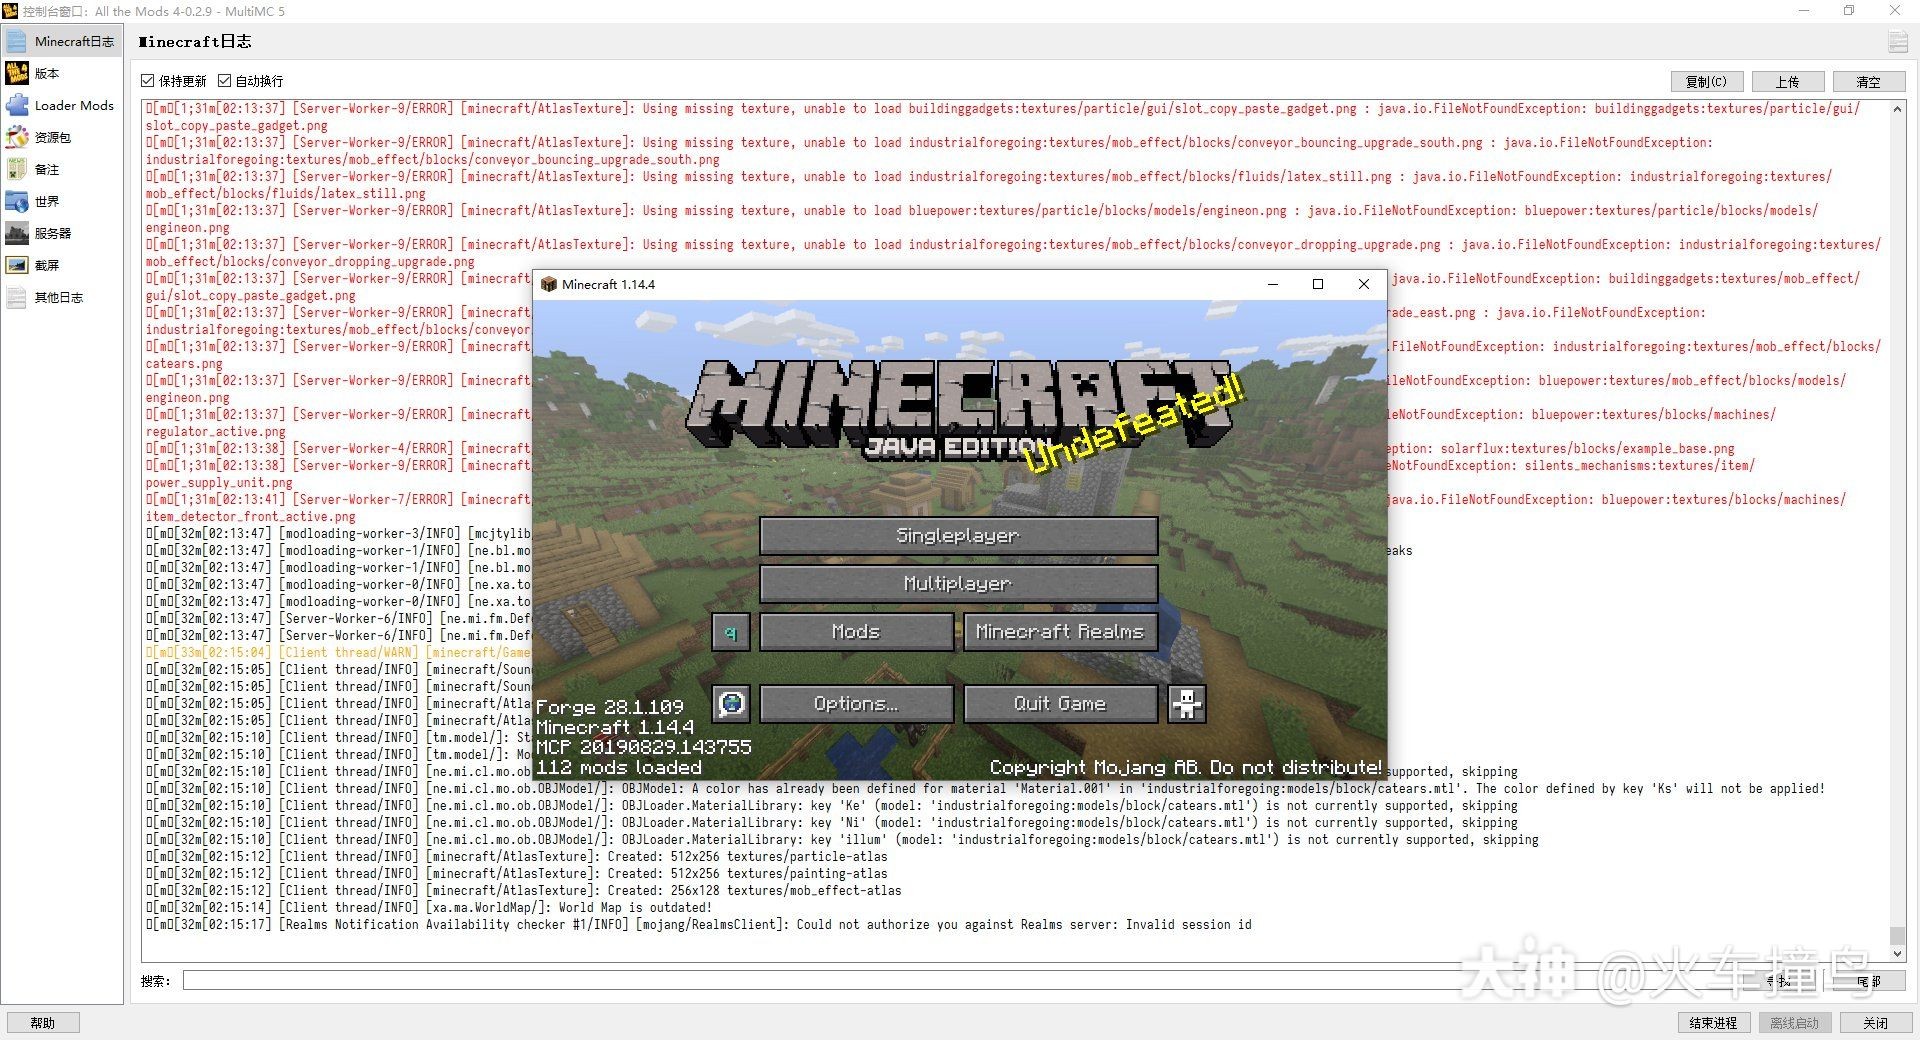Click the language globe button in Minecraft

(x=731, y=704)
